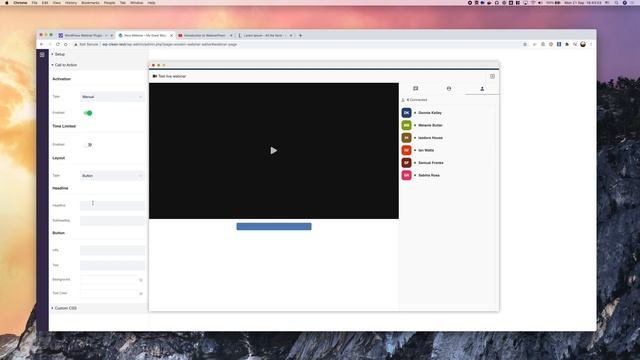Click the expand icon in webinar preview header
The height and width of the screenshot is (360, 640).
coord(492,76)
